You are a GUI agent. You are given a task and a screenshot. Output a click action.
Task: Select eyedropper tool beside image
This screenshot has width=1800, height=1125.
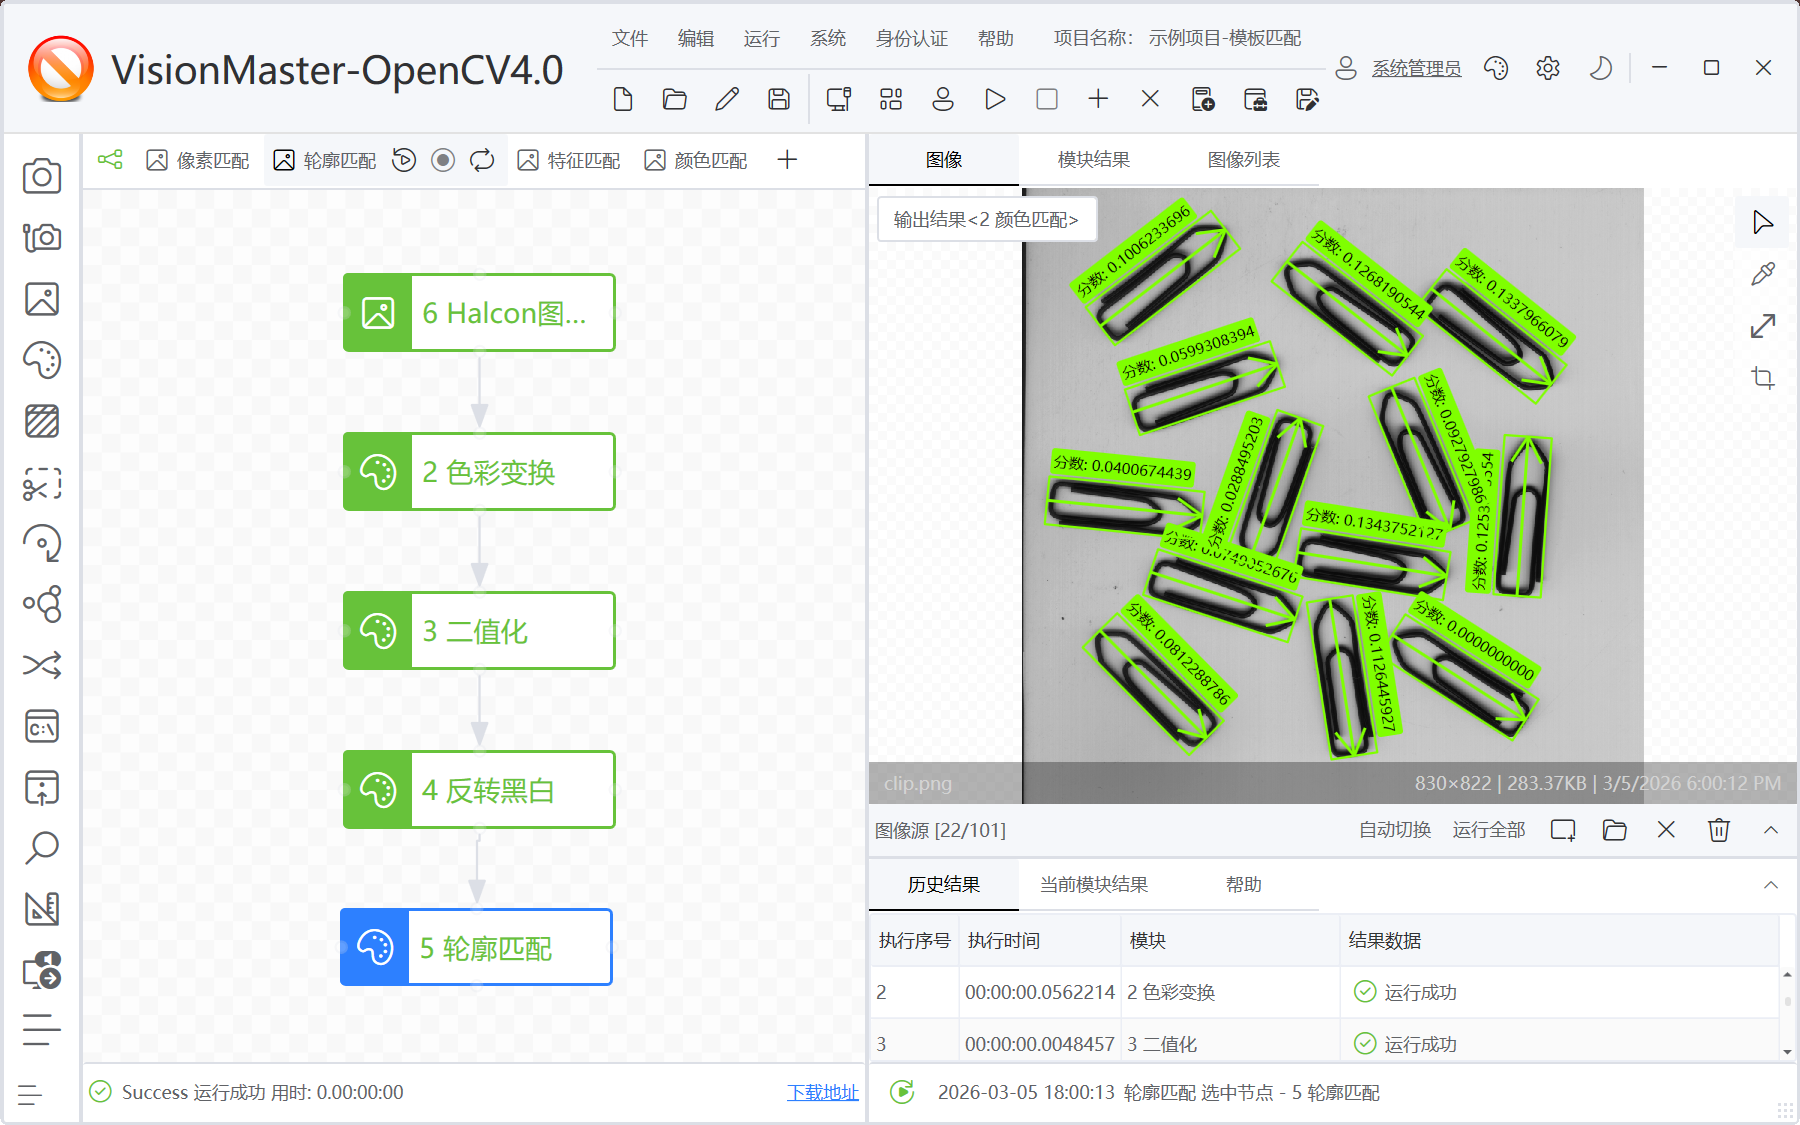[1763, 274]
